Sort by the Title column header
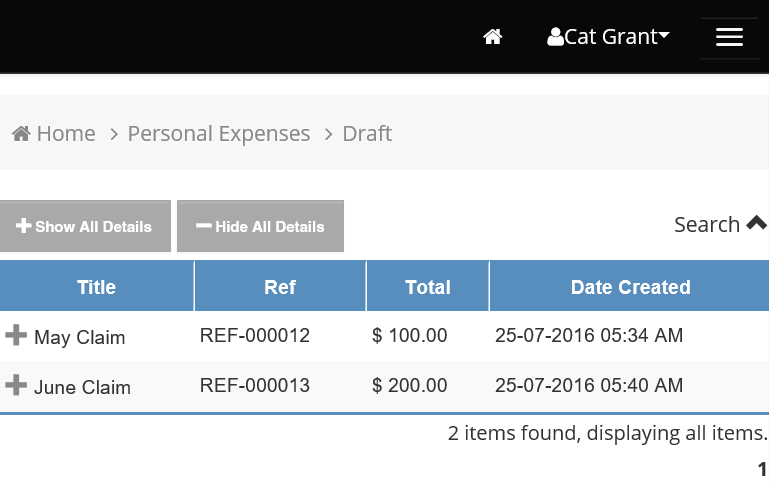Screen dimensions: 769x486 pyautogui.click(x=97, y=287)
